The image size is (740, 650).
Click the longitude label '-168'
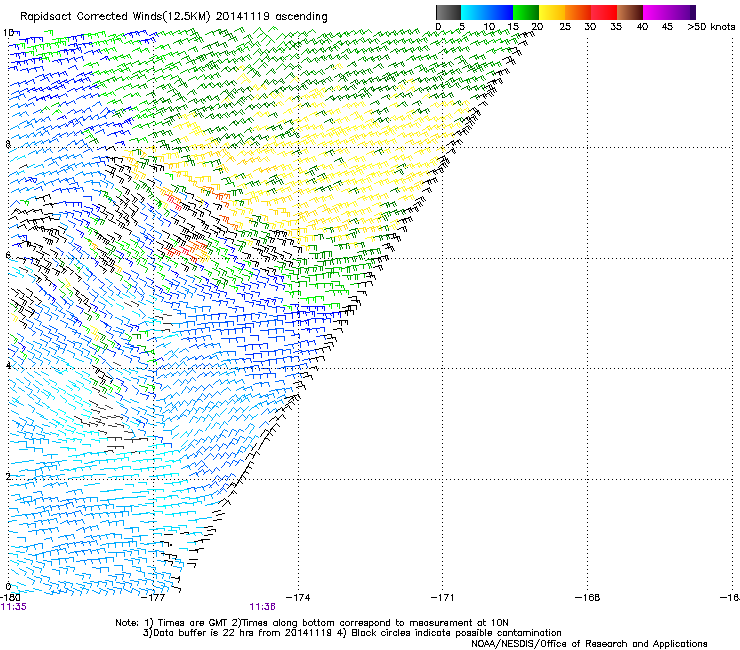pyautogui.click(x=588, y=598)
